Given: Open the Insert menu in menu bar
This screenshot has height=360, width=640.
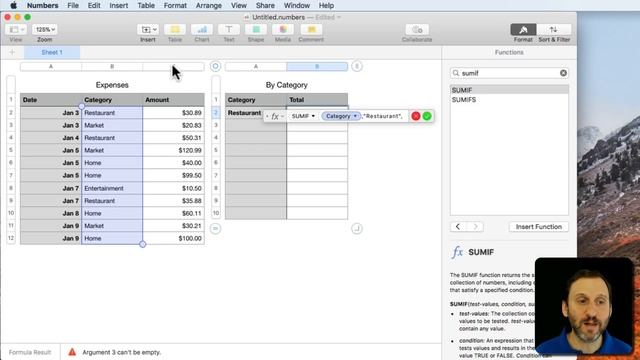Looking at the screenshot, I should point(118,5).
